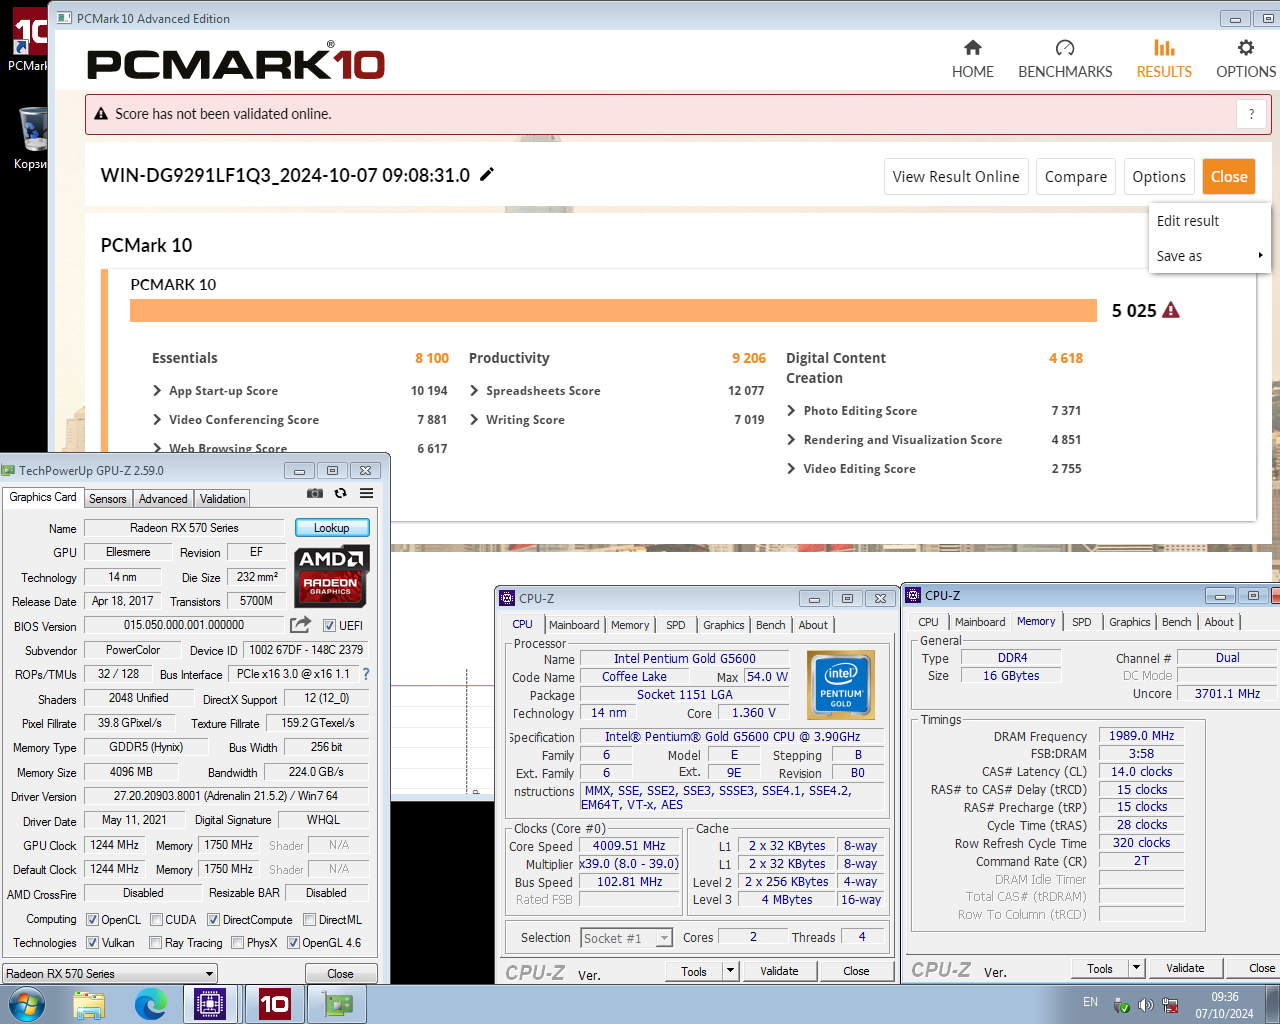Screen dimensions: 1280x1024
Task: Click View Result Online button
Action: pyautogui.click(x=956, y=177)
